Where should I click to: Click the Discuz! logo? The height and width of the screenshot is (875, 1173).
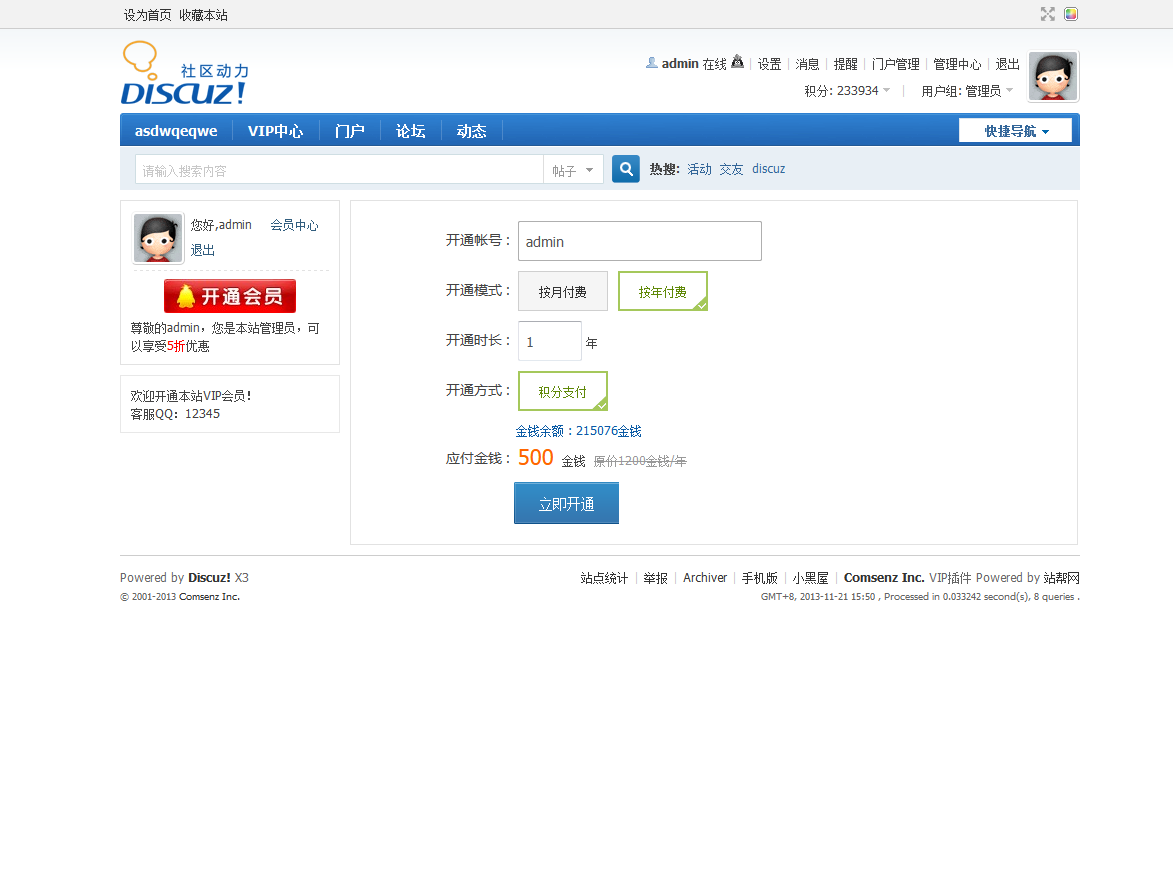click(185, 73)
